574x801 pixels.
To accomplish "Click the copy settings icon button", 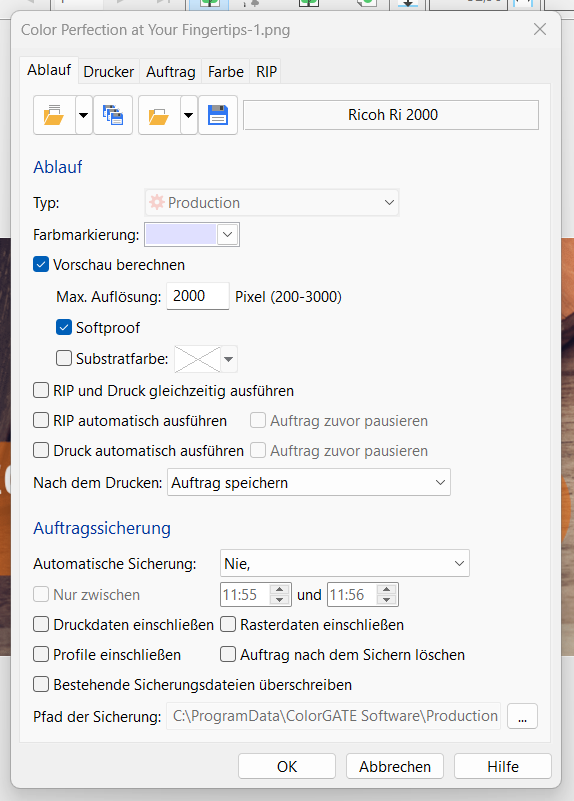I will point(113,115).
